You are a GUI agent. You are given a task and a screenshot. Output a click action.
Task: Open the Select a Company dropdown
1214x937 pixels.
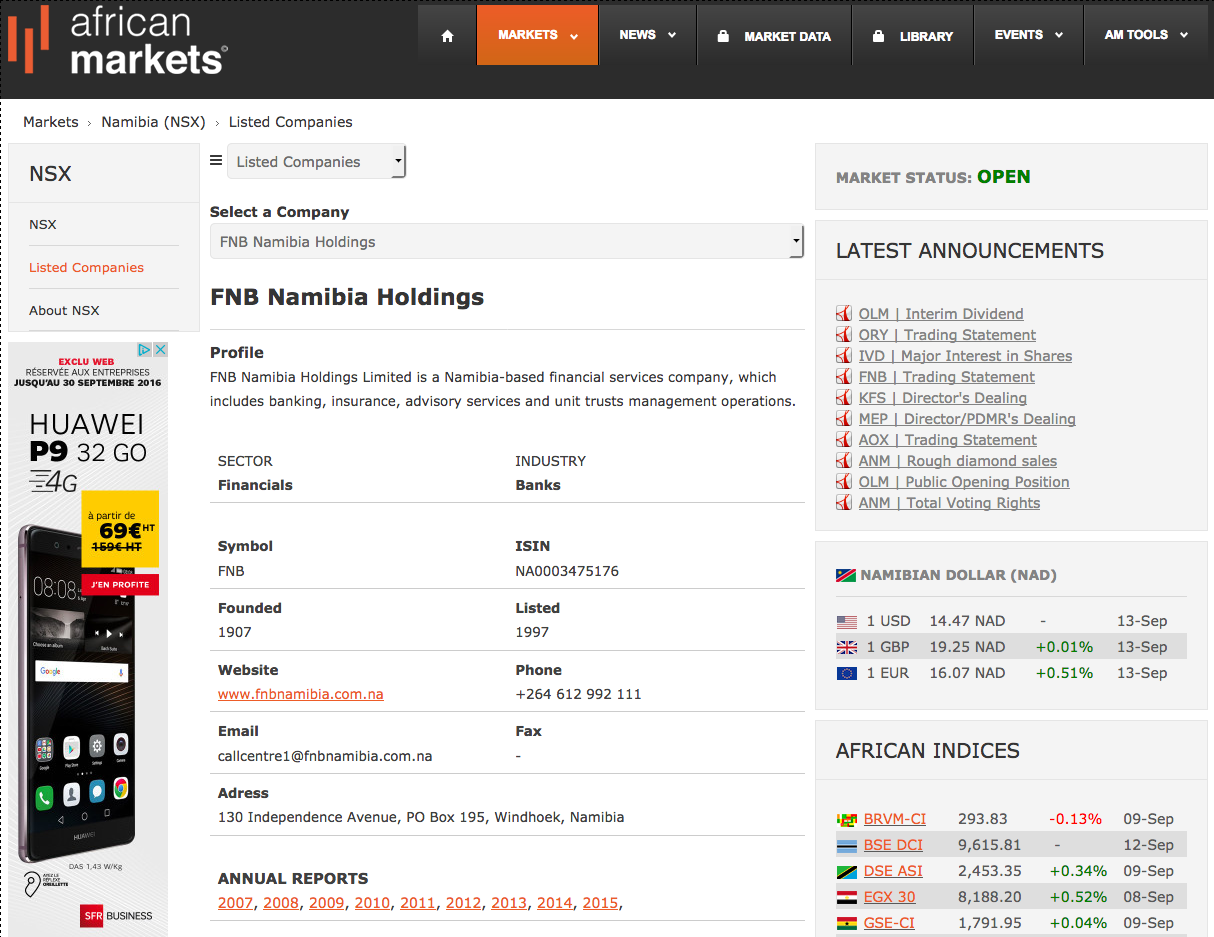click(x=507, y=242)
